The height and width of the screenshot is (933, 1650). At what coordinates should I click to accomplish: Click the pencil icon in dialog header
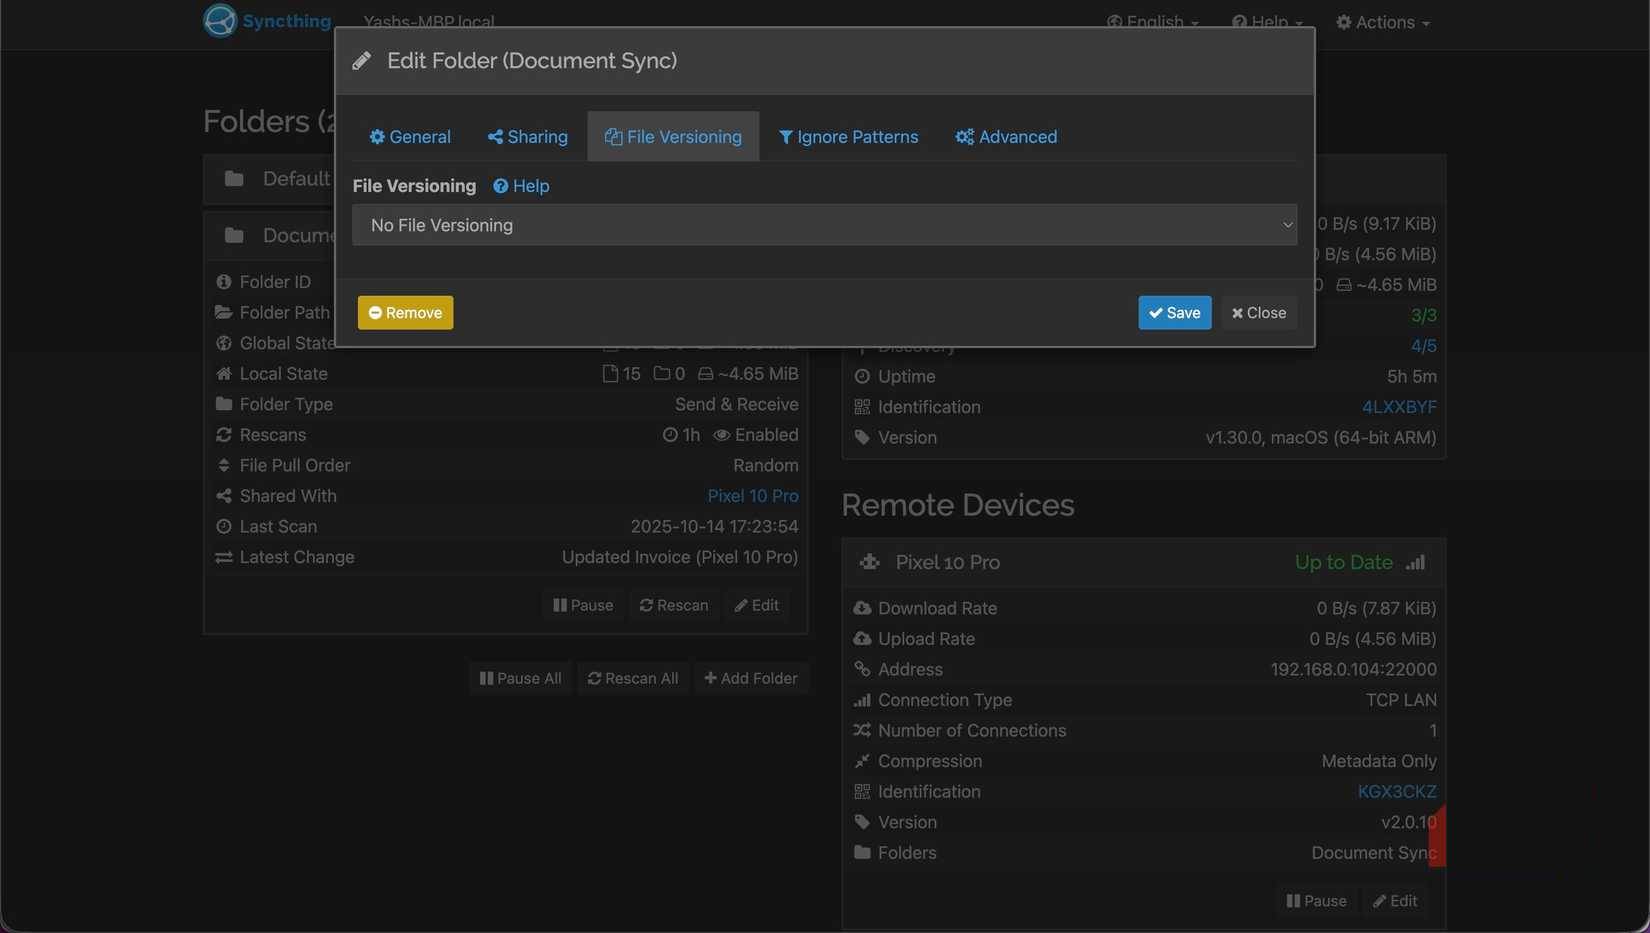[362, 61]
